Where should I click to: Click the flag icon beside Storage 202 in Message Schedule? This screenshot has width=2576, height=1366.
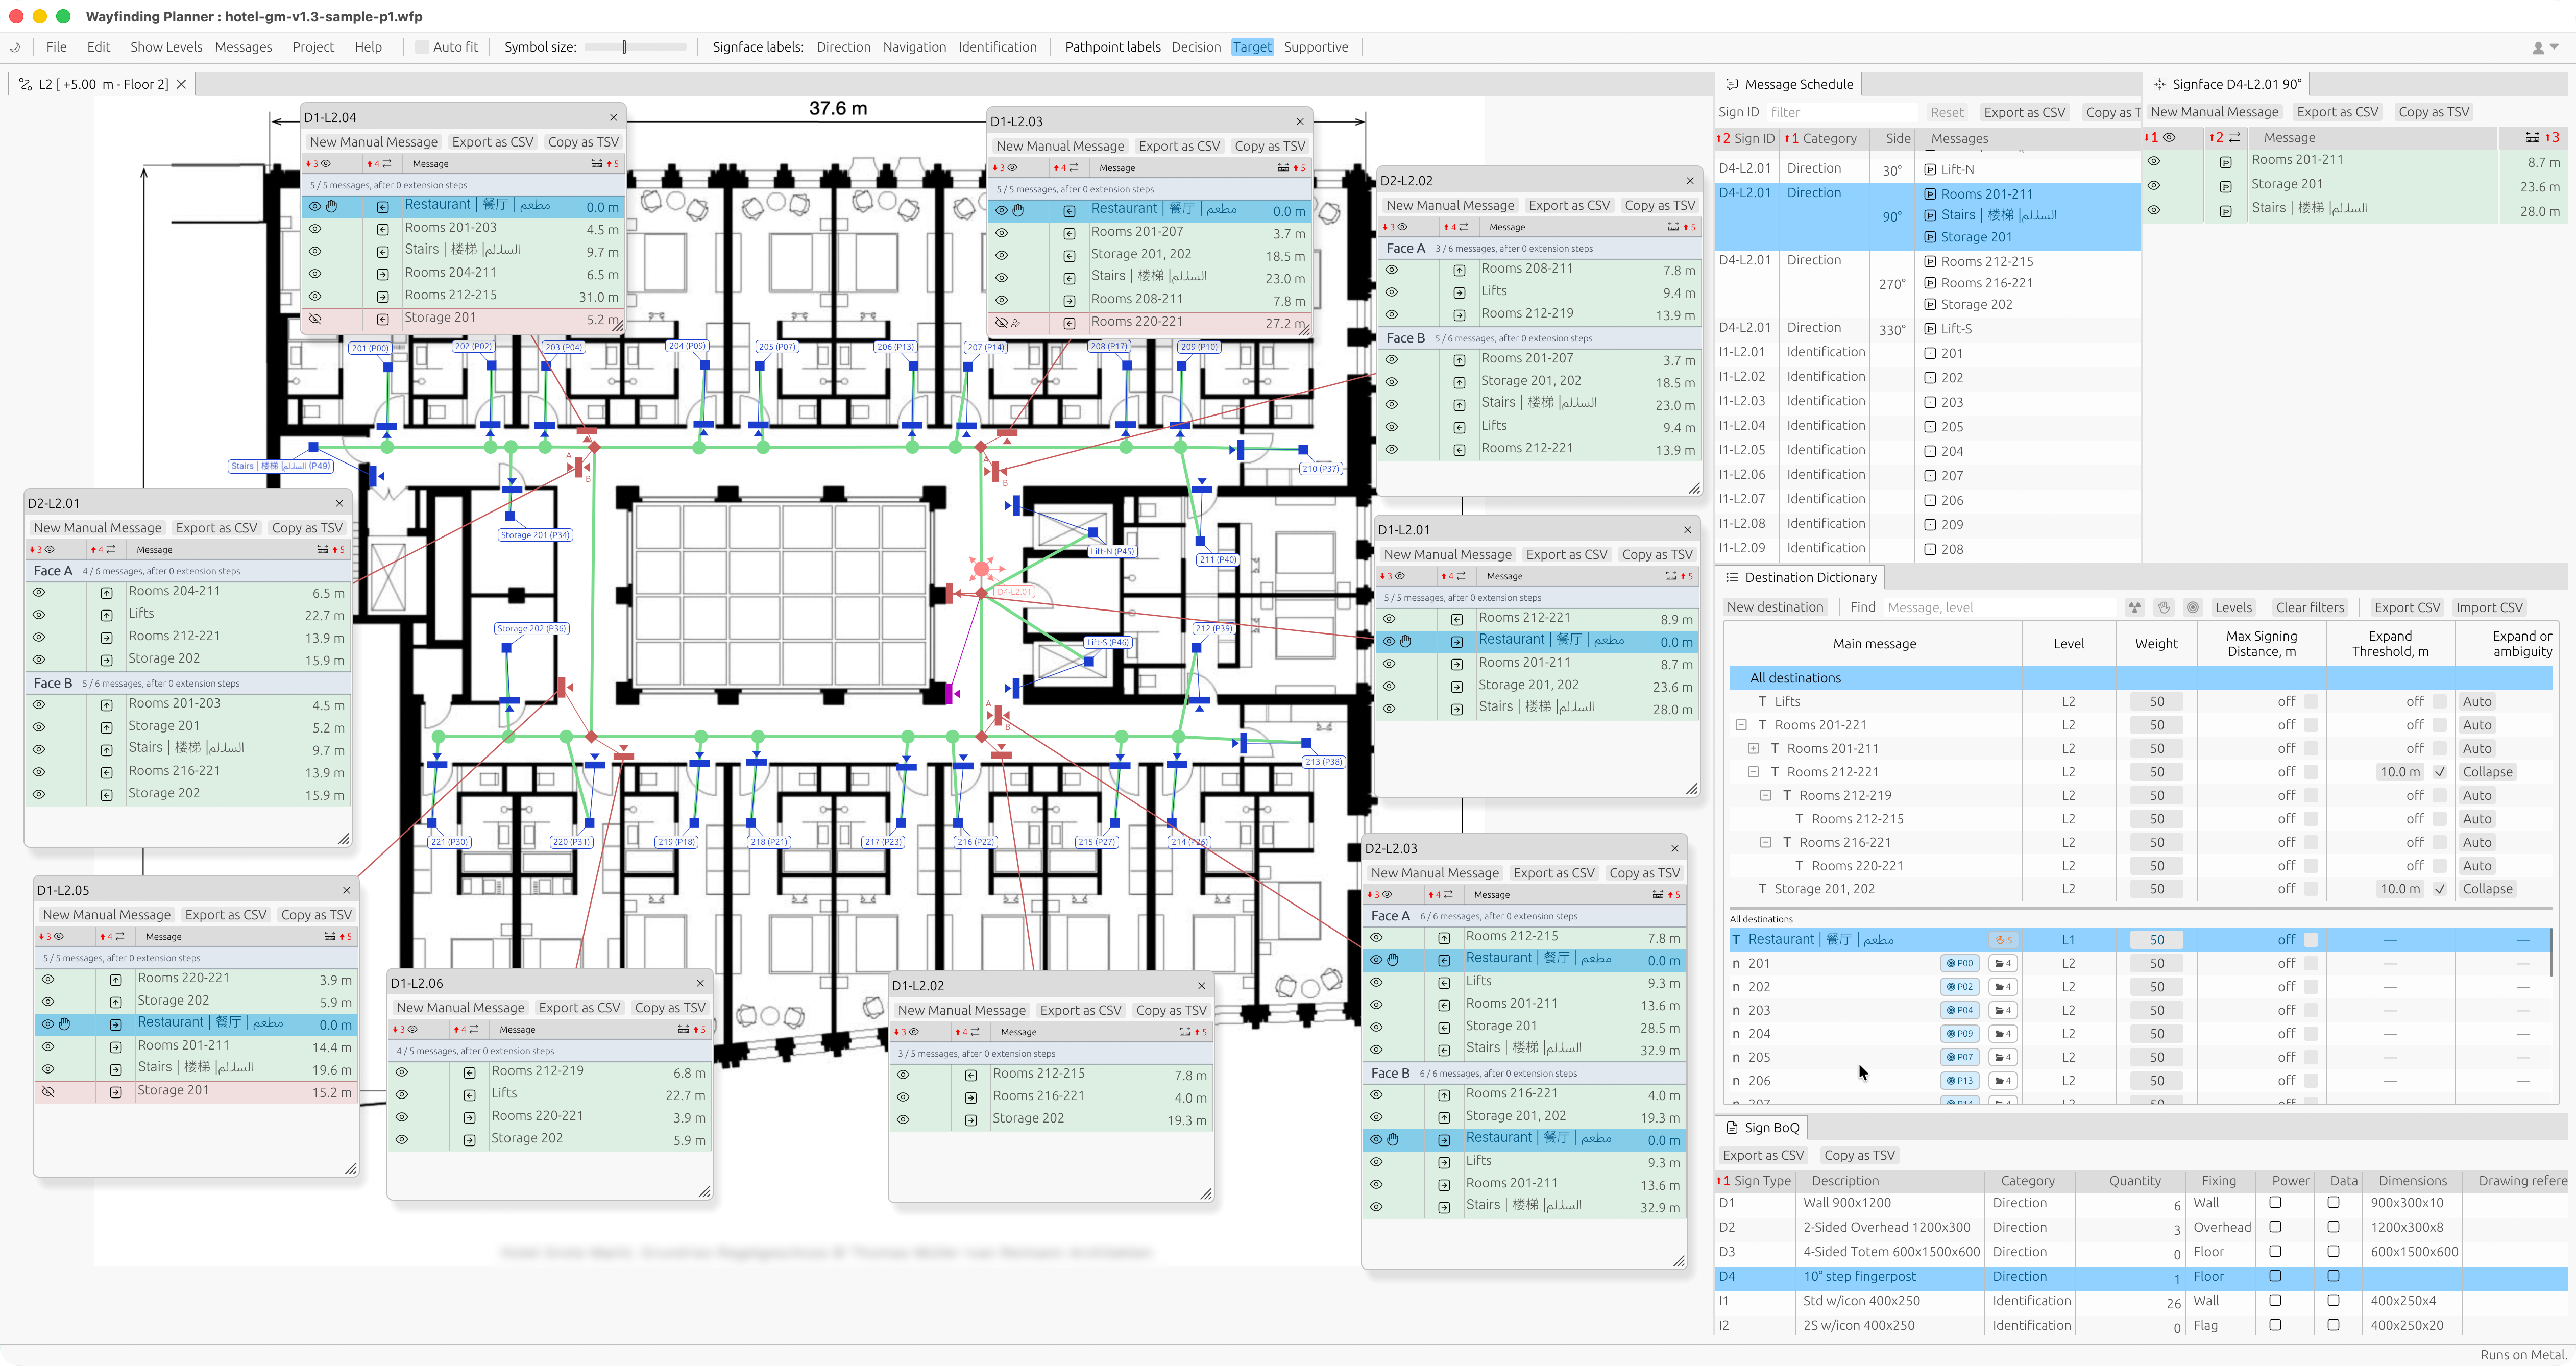(x=1931, y=305)
